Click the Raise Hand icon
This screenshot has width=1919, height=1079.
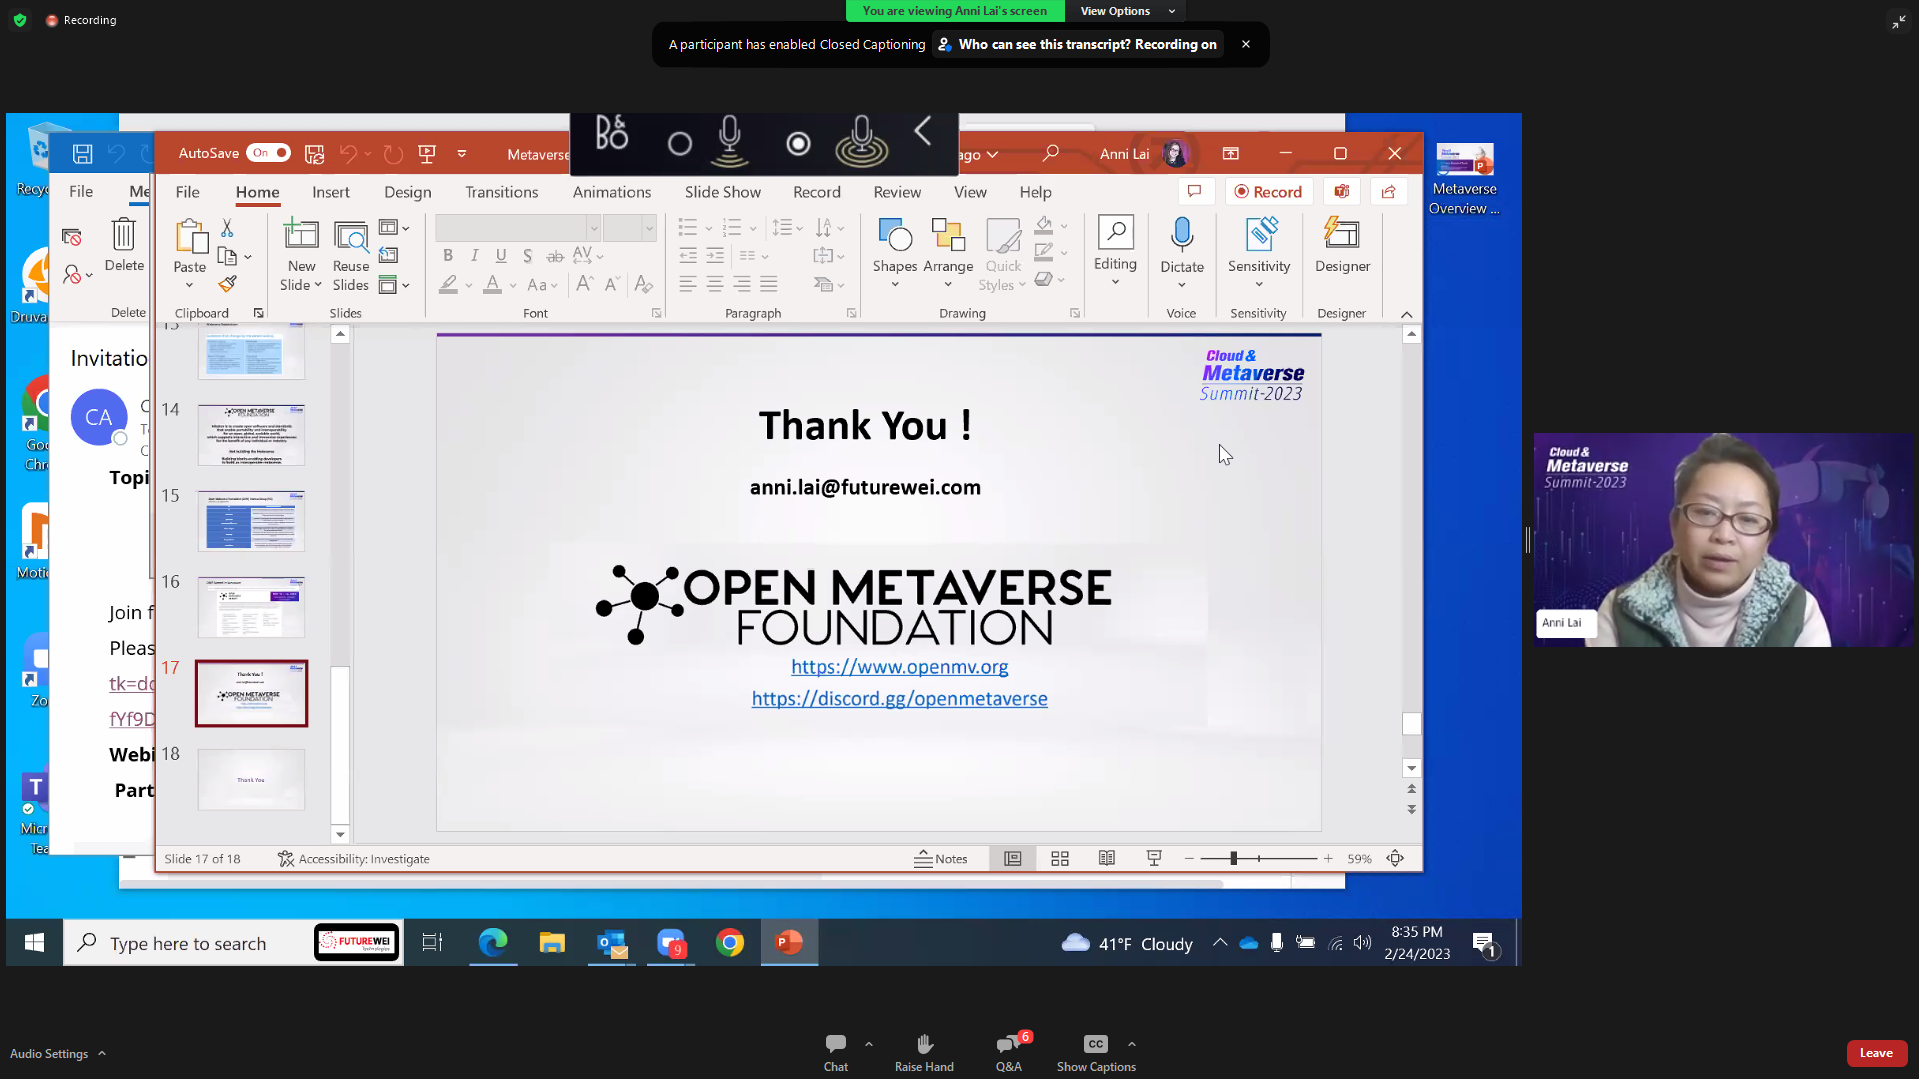[x=924, y=1045]
